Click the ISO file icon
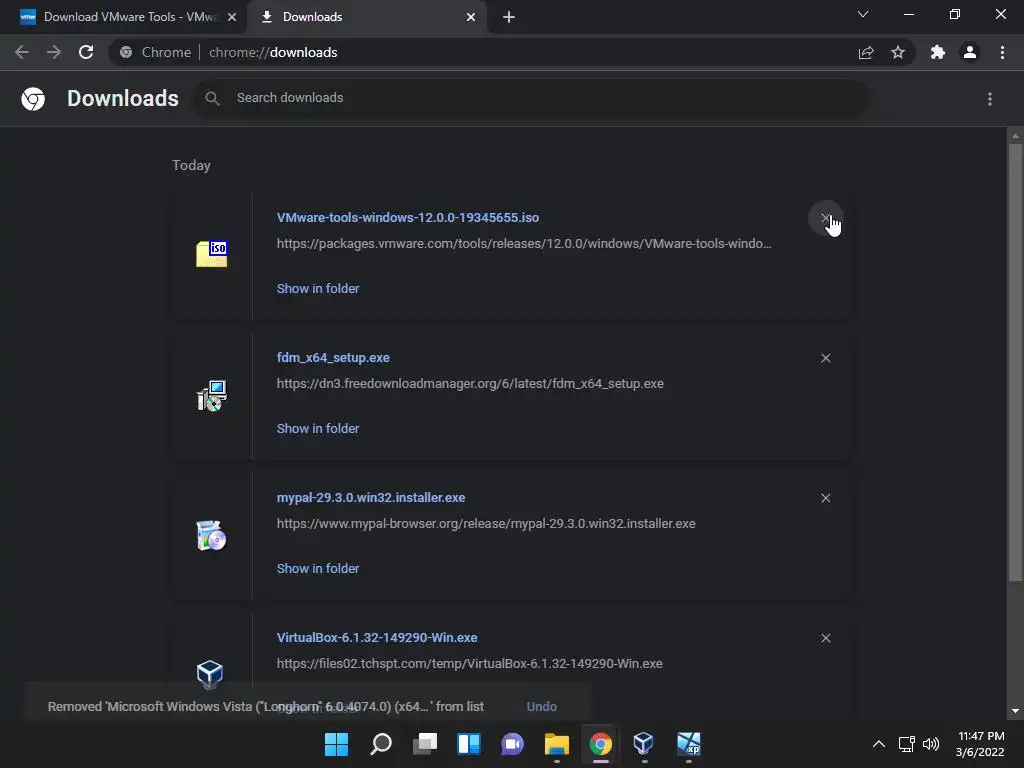Screen dimensions: 1024x768 click(212, 254)
